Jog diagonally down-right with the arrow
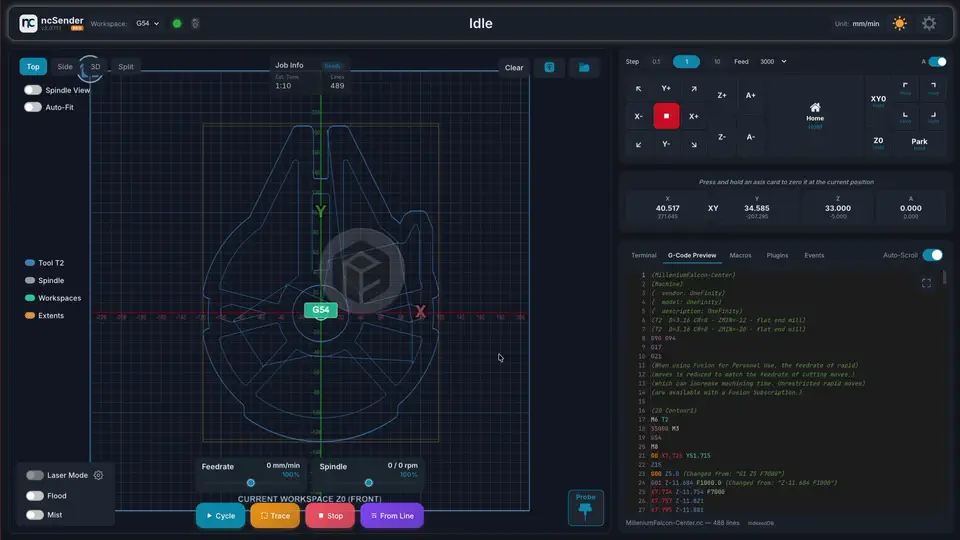The height and width of the screenshot is (540, 960). tap(694, 144)
